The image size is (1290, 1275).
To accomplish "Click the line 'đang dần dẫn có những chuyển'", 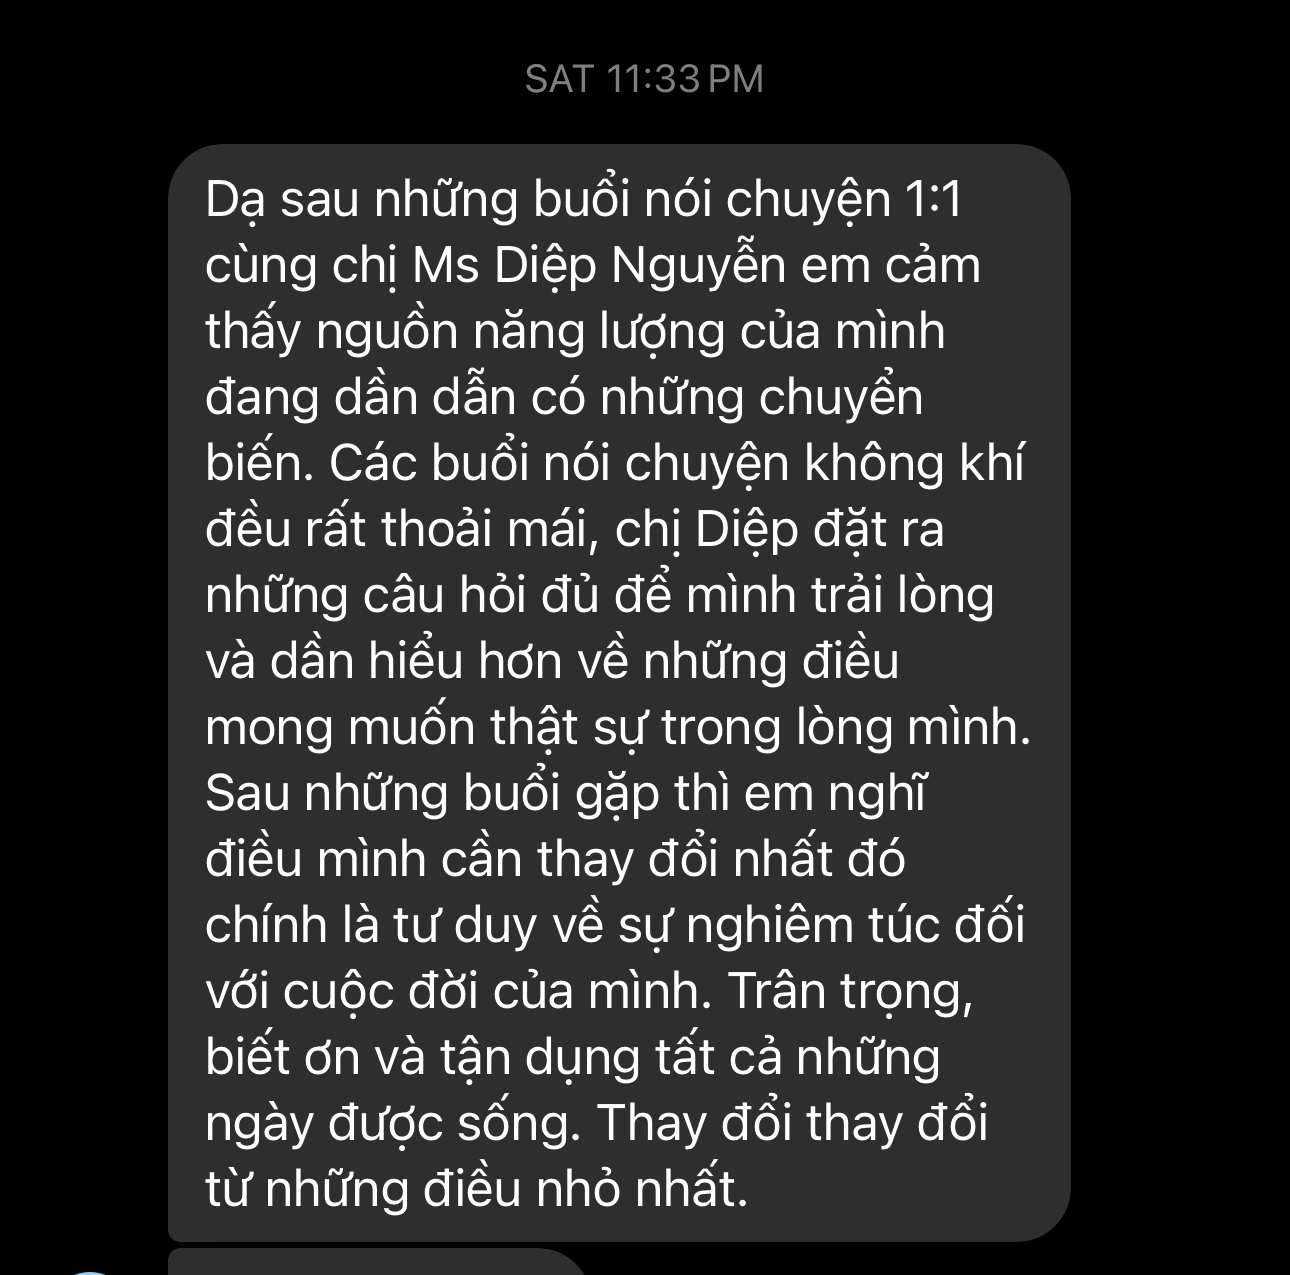I will click(x=564, y=399).
